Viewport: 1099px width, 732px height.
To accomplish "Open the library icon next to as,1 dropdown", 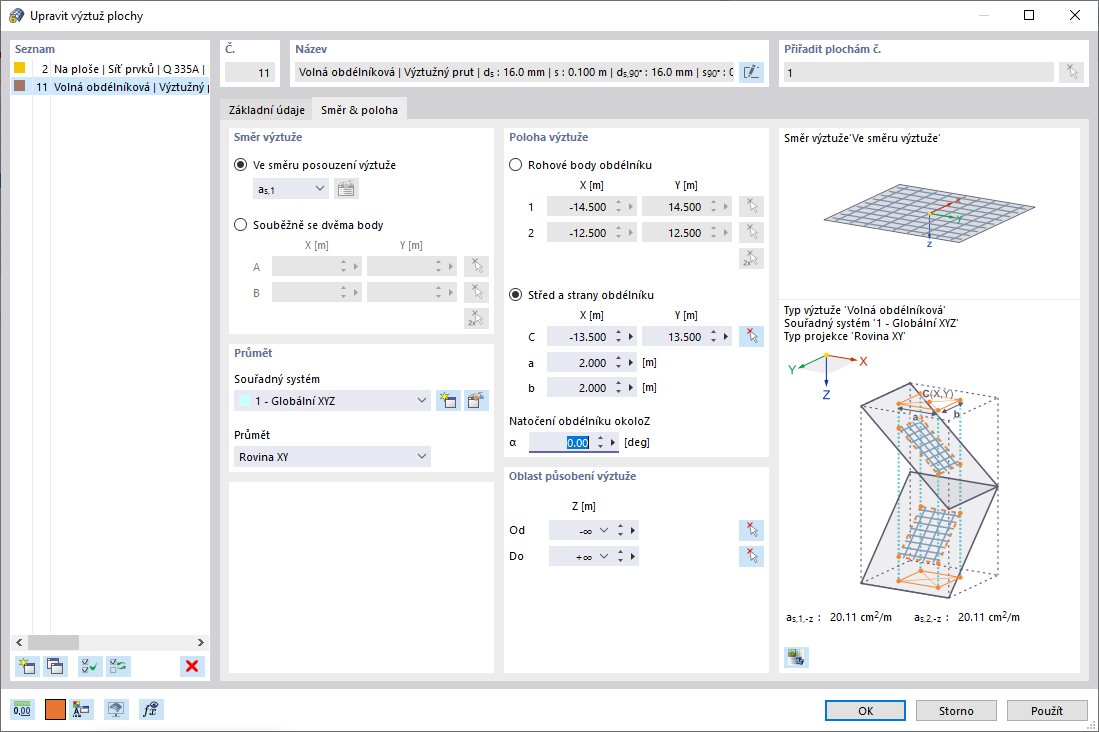I will click(x=346, y=189).
